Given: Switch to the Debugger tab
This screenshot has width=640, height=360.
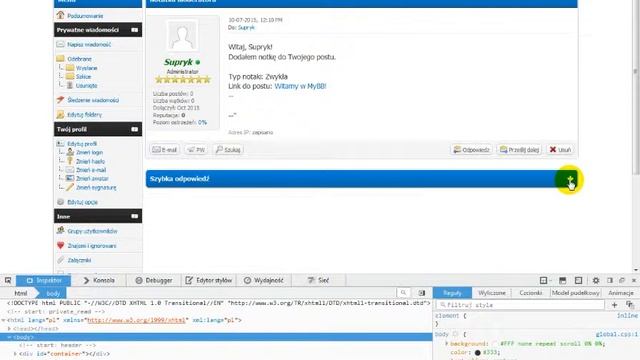Looking at the screenshot, I should (x=154, y=280).
